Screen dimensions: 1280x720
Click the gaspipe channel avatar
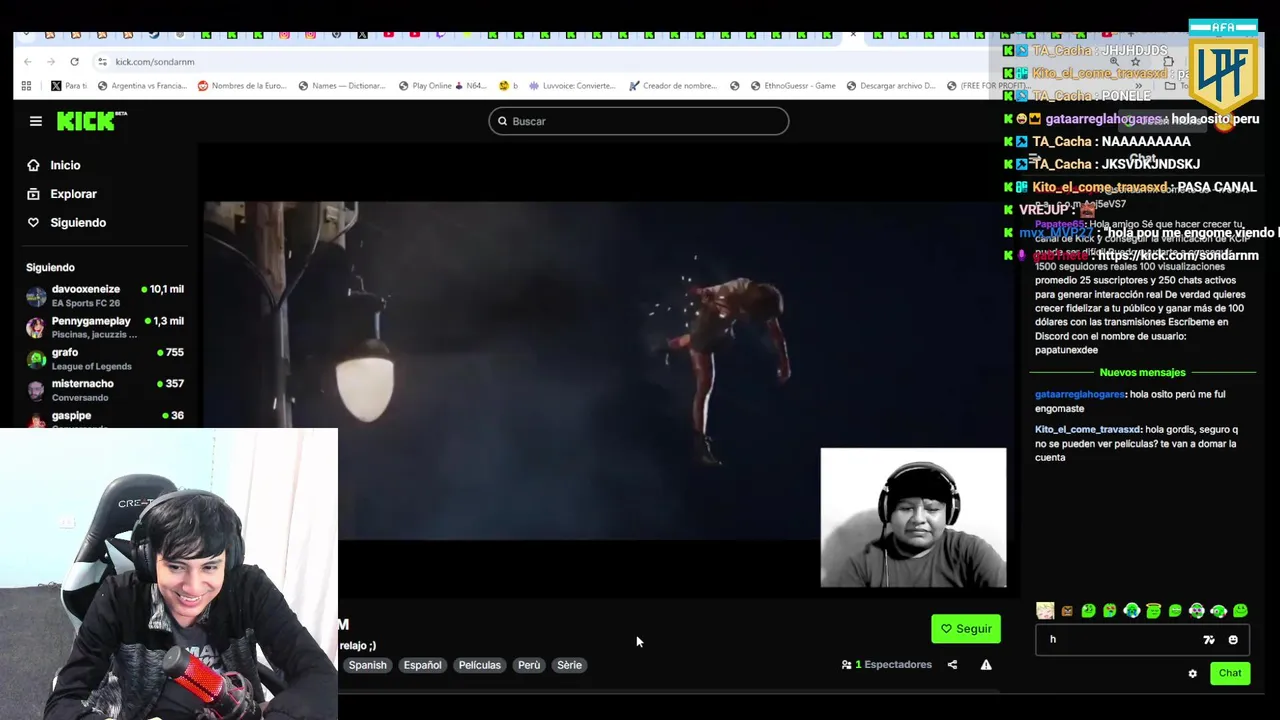pyautogui.click(x=36, y=420)
